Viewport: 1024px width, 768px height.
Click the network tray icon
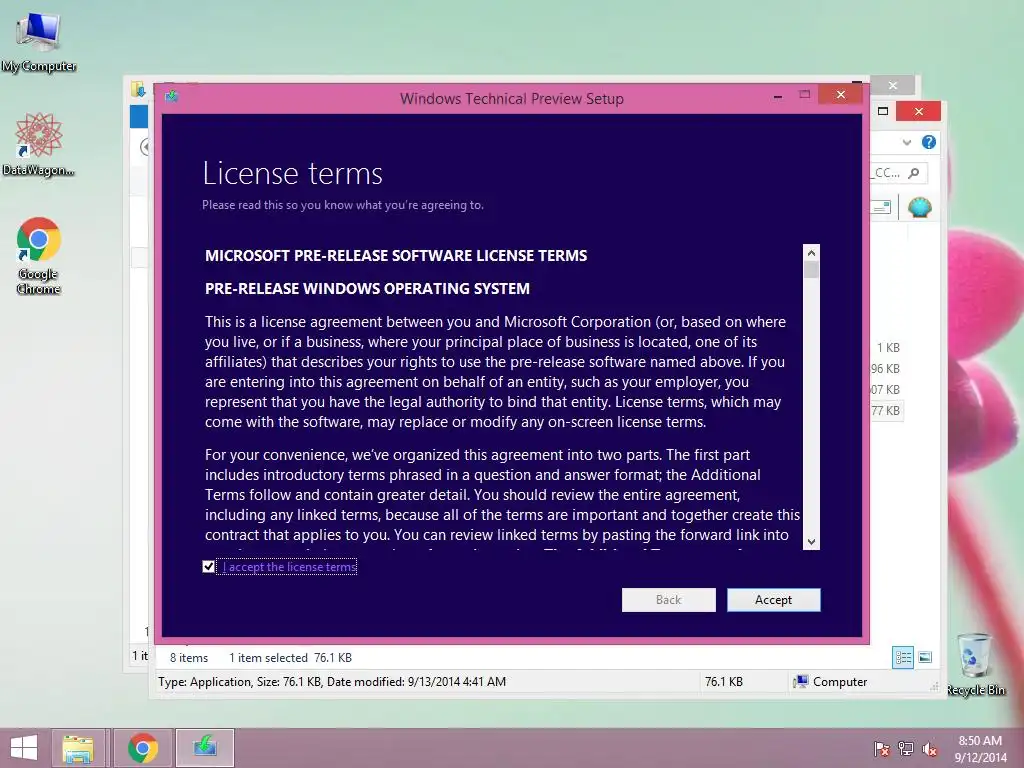pos(906,749)
